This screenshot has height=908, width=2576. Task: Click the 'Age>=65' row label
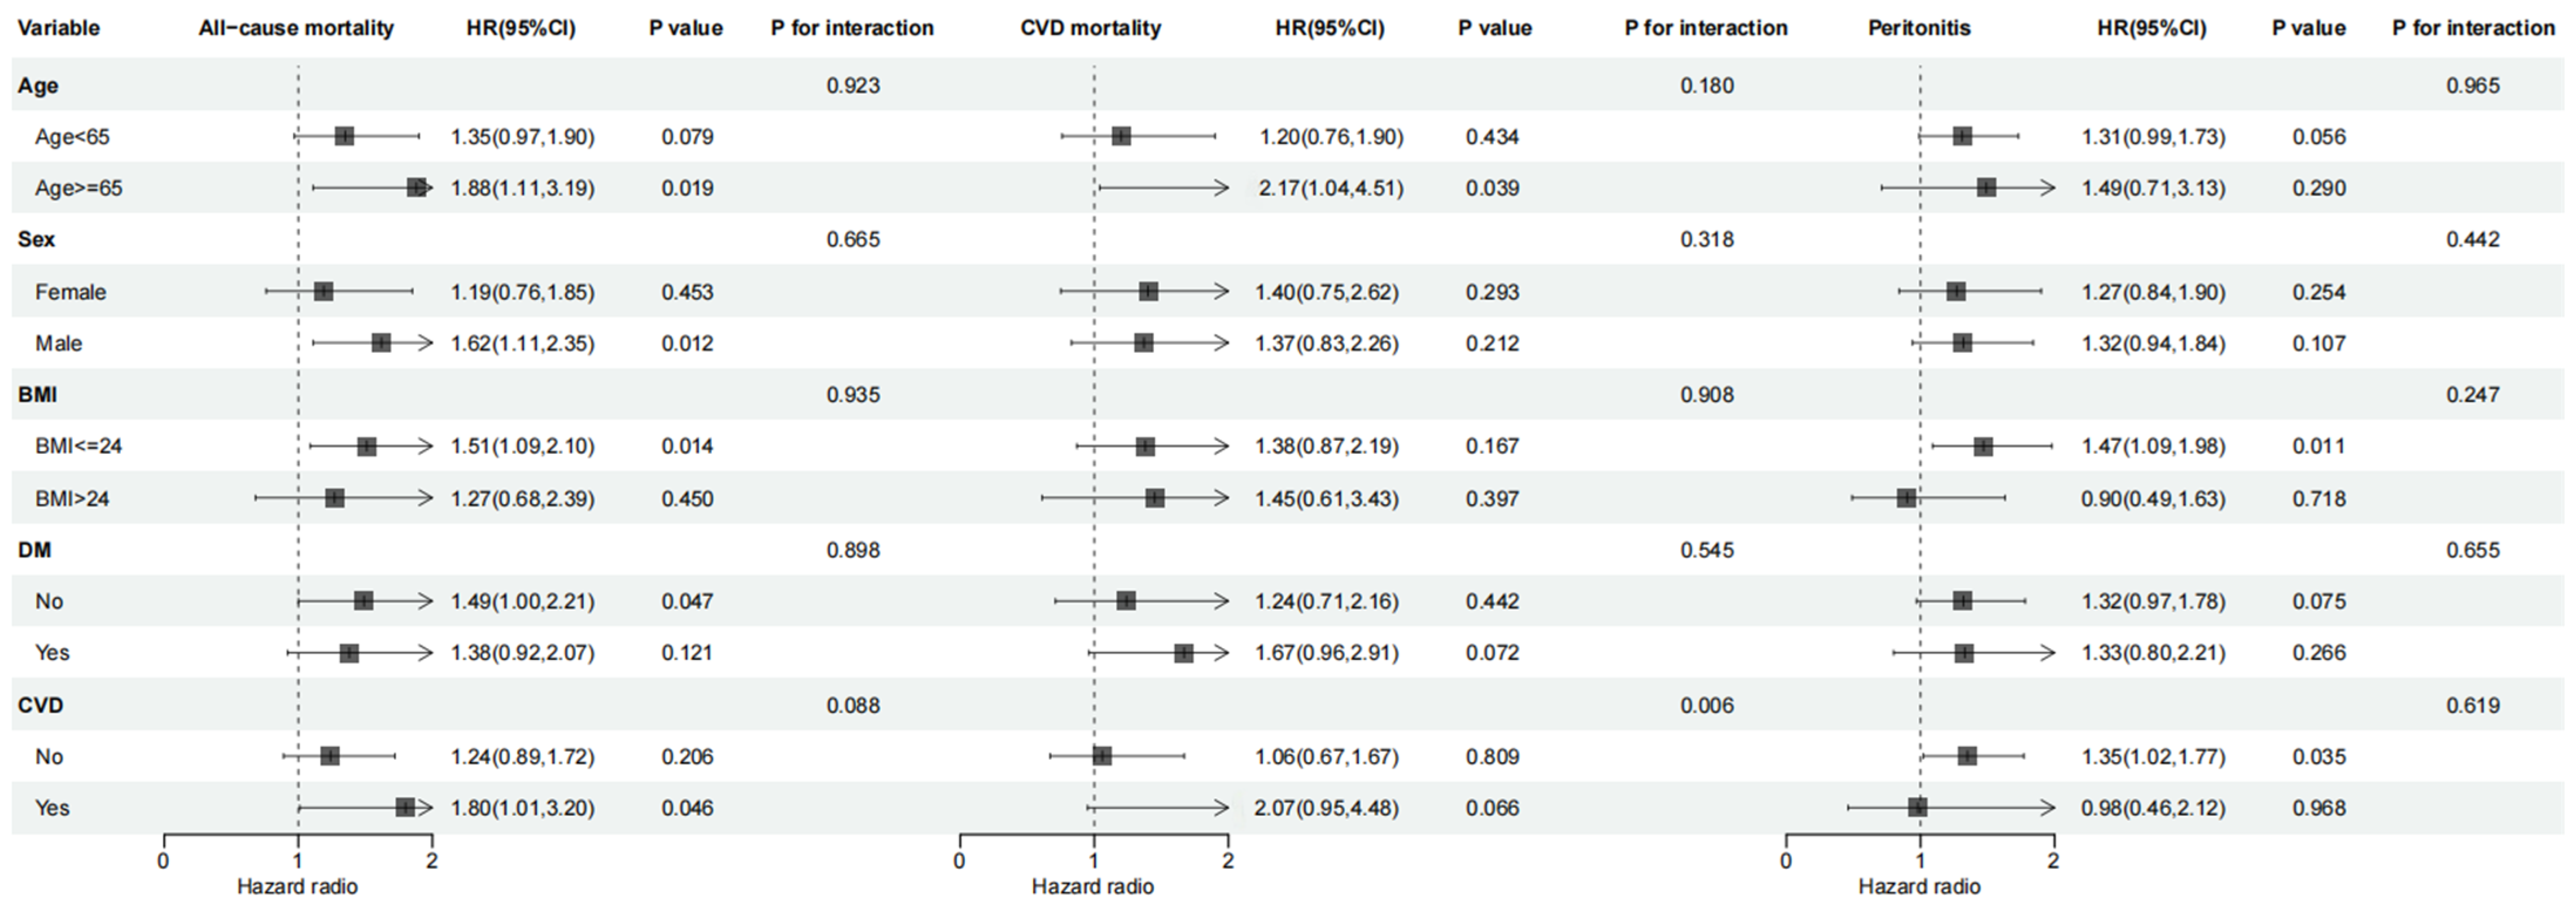79,188
